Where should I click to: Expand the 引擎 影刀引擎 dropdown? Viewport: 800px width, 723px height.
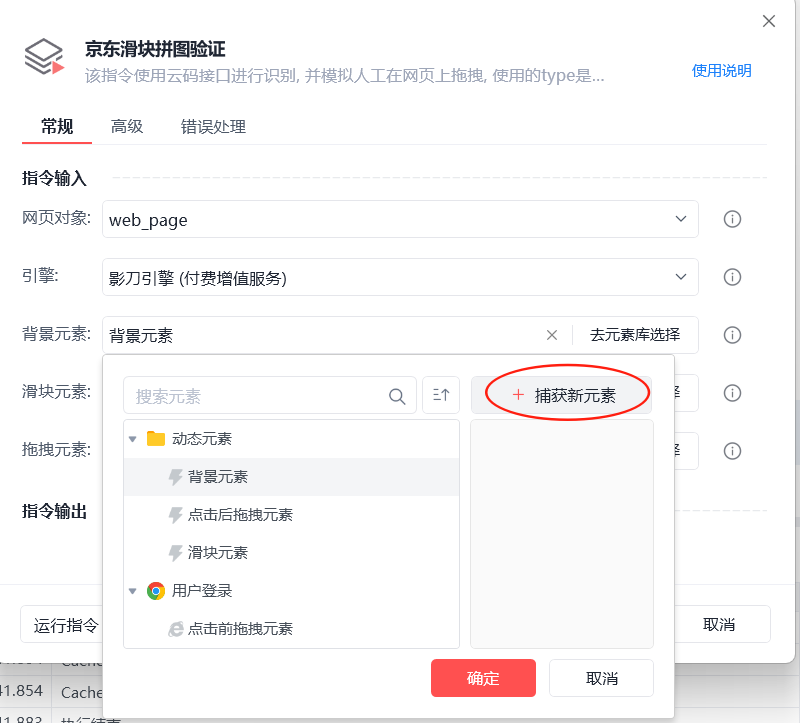[681, 277]
